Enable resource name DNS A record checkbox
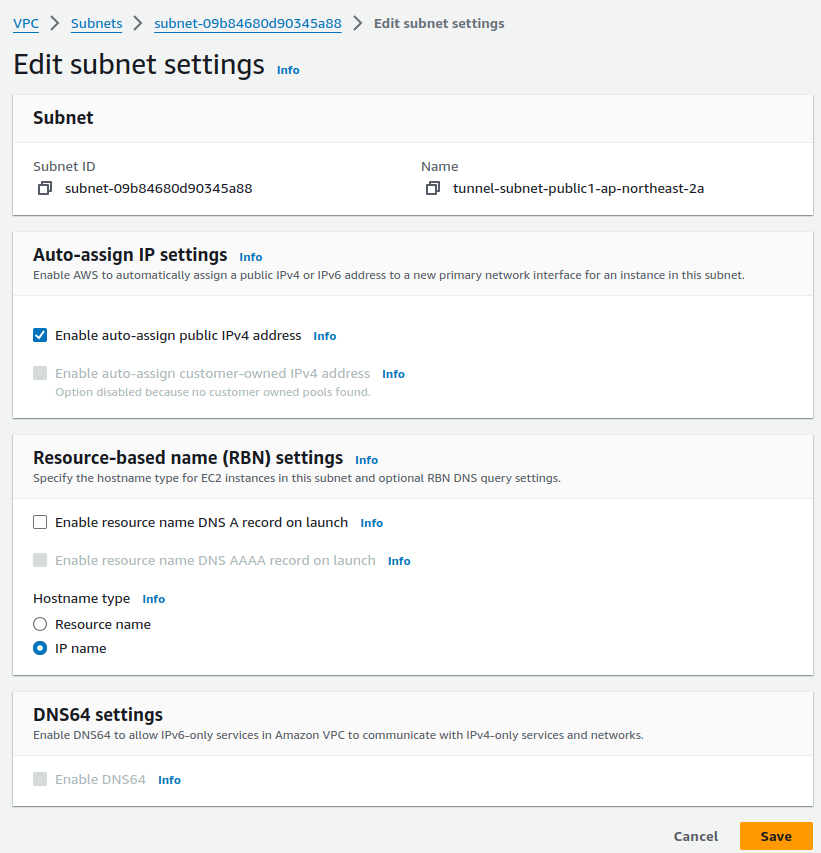Image resolution: width=821 pixels, height=853 pixels. pos(40,522)
